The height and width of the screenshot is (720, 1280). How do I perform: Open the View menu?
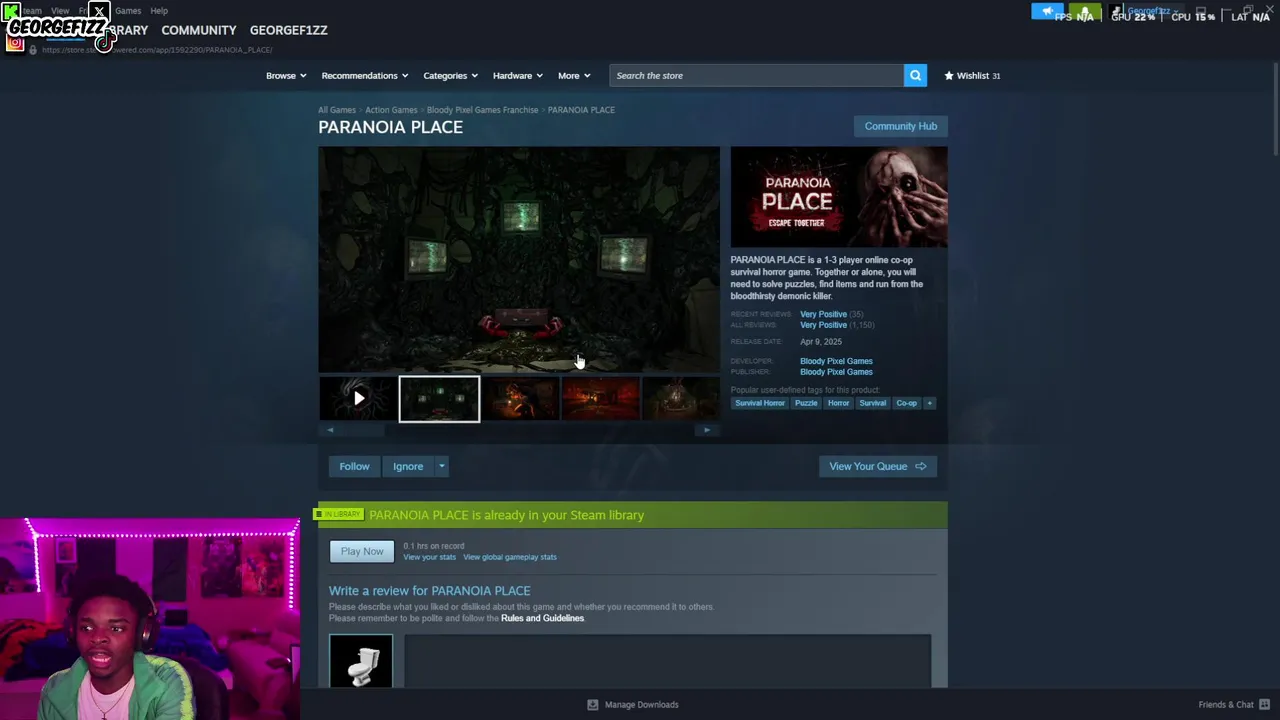pyautogui.click(x=60, y=11)
